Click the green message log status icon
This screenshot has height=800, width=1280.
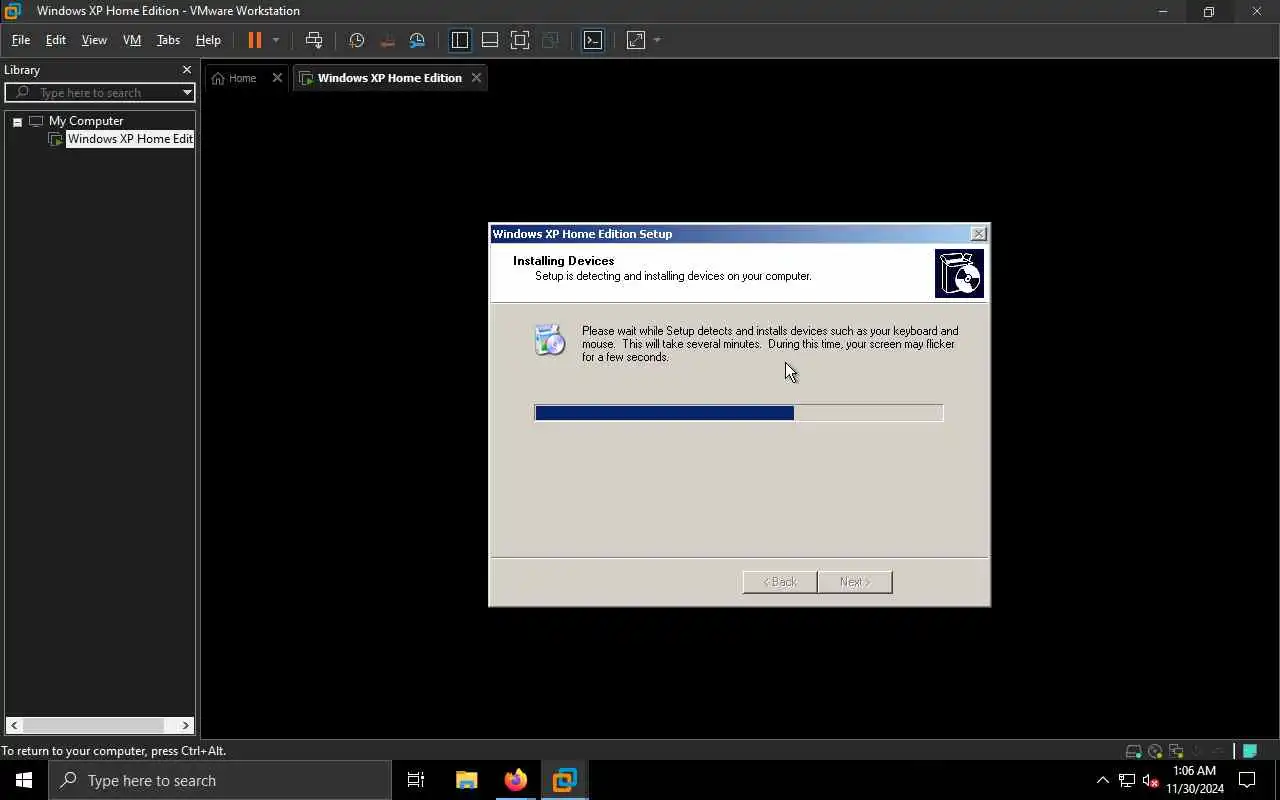tap(1250, 751)
